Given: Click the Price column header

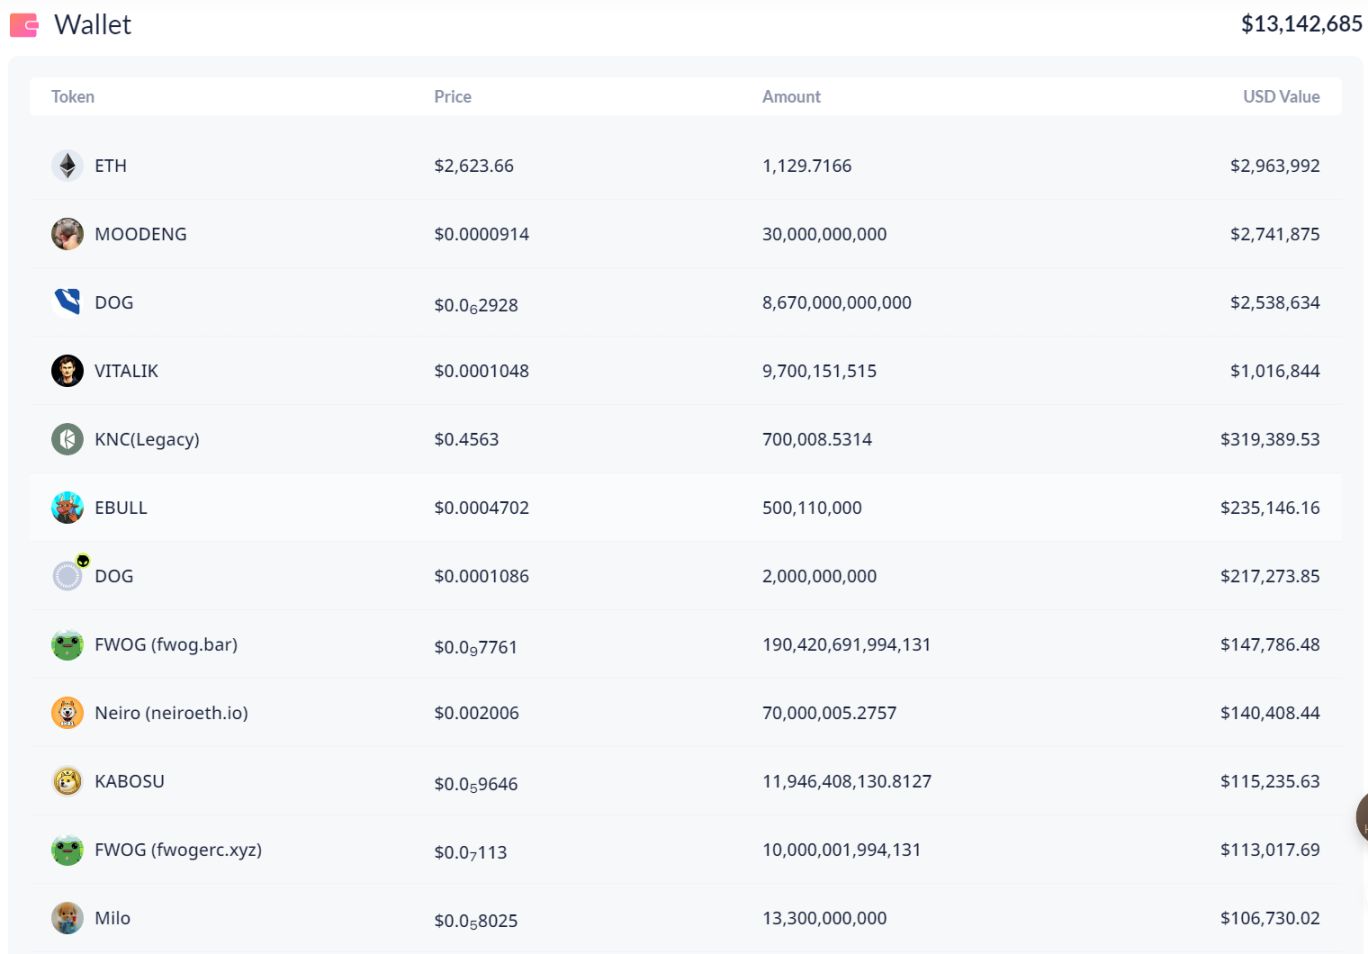Looking at the screenshot, I should [x=452, y=97].
